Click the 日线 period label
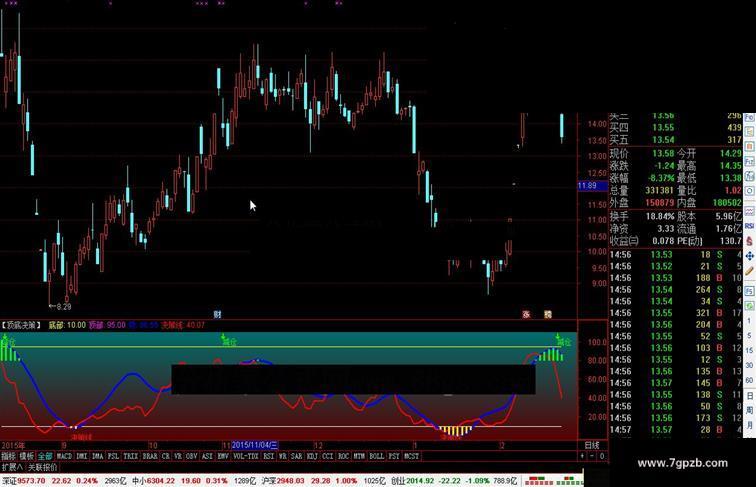756x487 pixels. click(592, 445)
